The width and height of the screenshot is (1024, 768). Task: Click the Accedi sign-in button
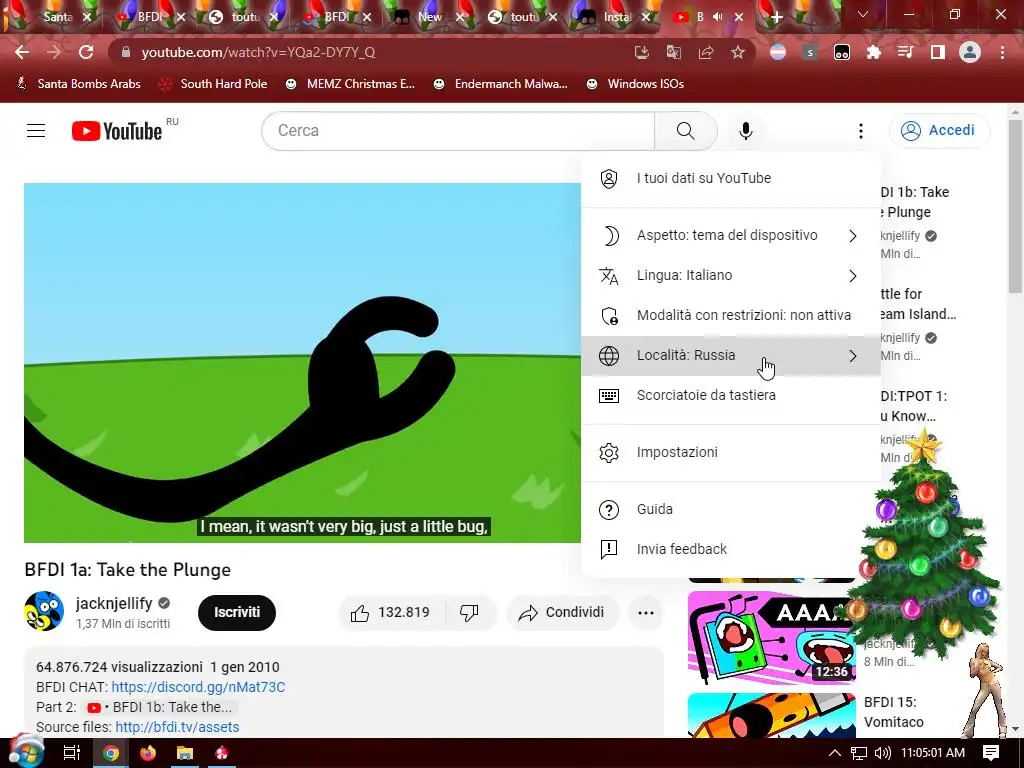point(939,131)
